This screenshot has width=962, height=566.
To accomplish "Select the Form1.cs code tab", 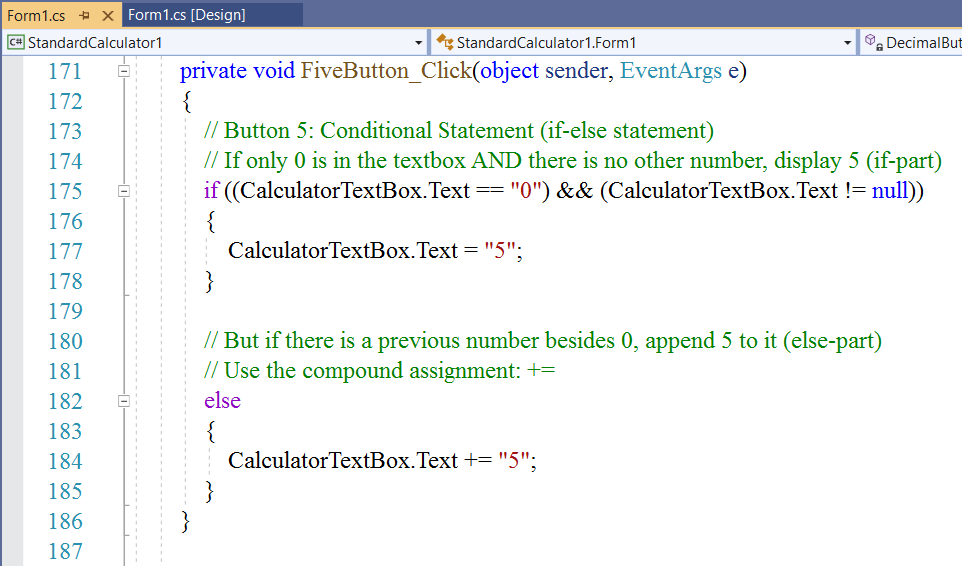I will point(37,16).
